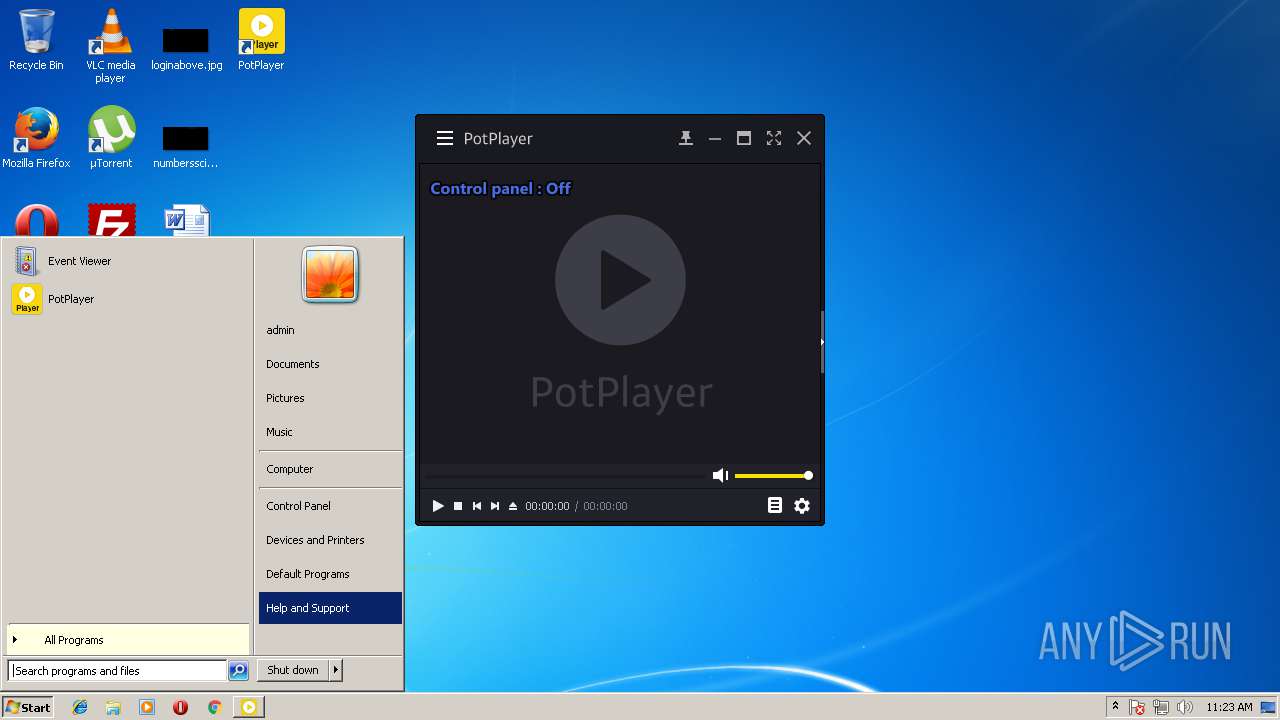The height and width of the screenshot is (720, 1280).
Task: Open Help and Support
Action: point(330,608)
